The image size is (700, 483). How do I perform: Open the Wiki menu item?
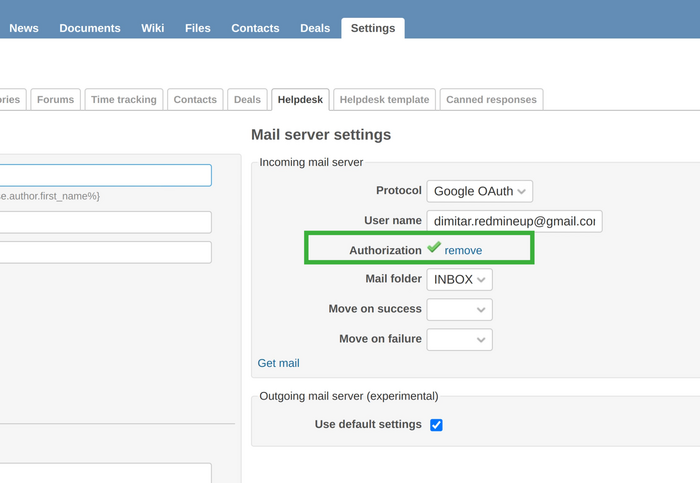(x=153, y=28)
